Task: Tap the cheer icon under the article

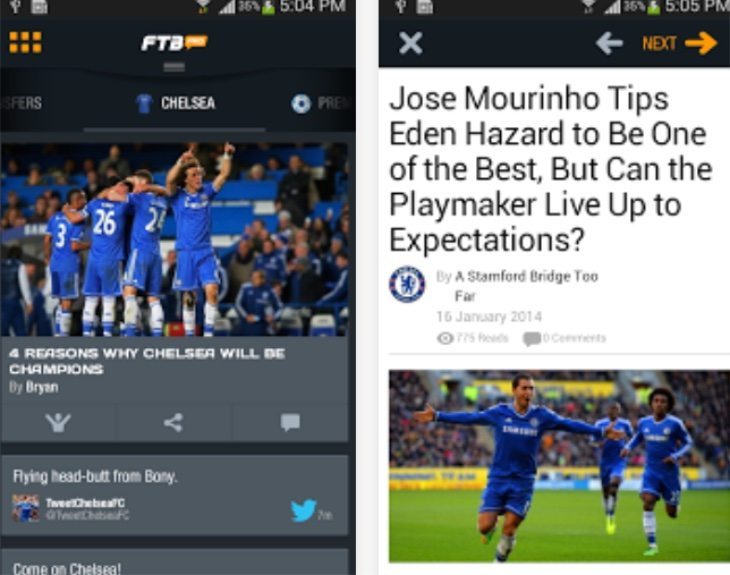Action: [x=58, y=423]
